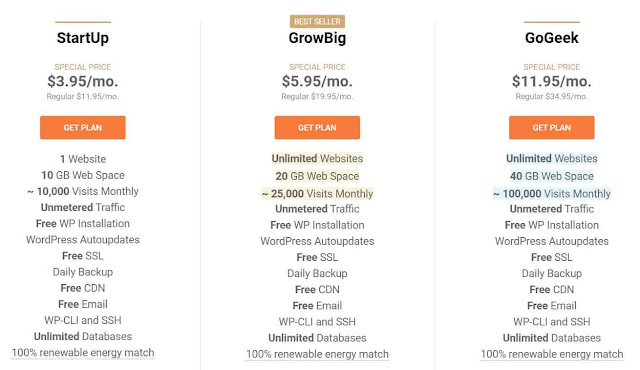
Task: Click StartUp's 100% renewable energy match link
Action: coord(83,353)
